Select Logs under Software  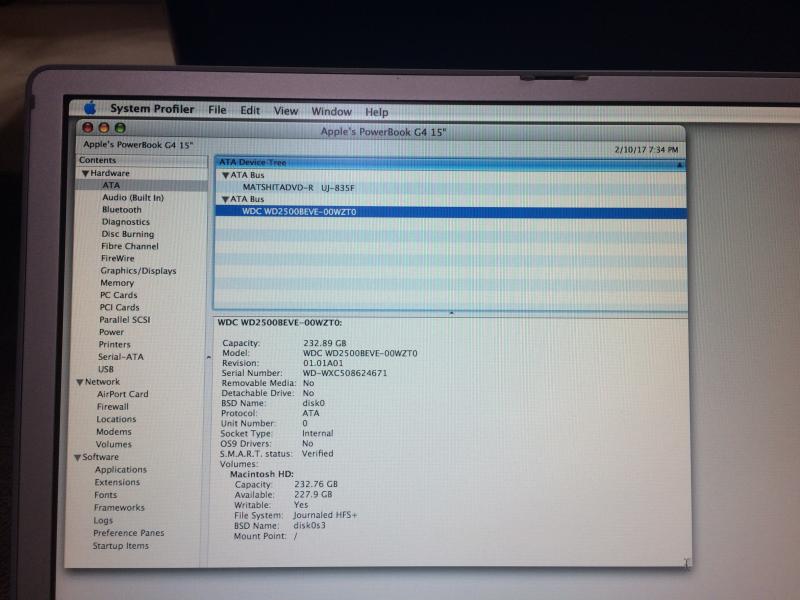(x=103, y=520)
